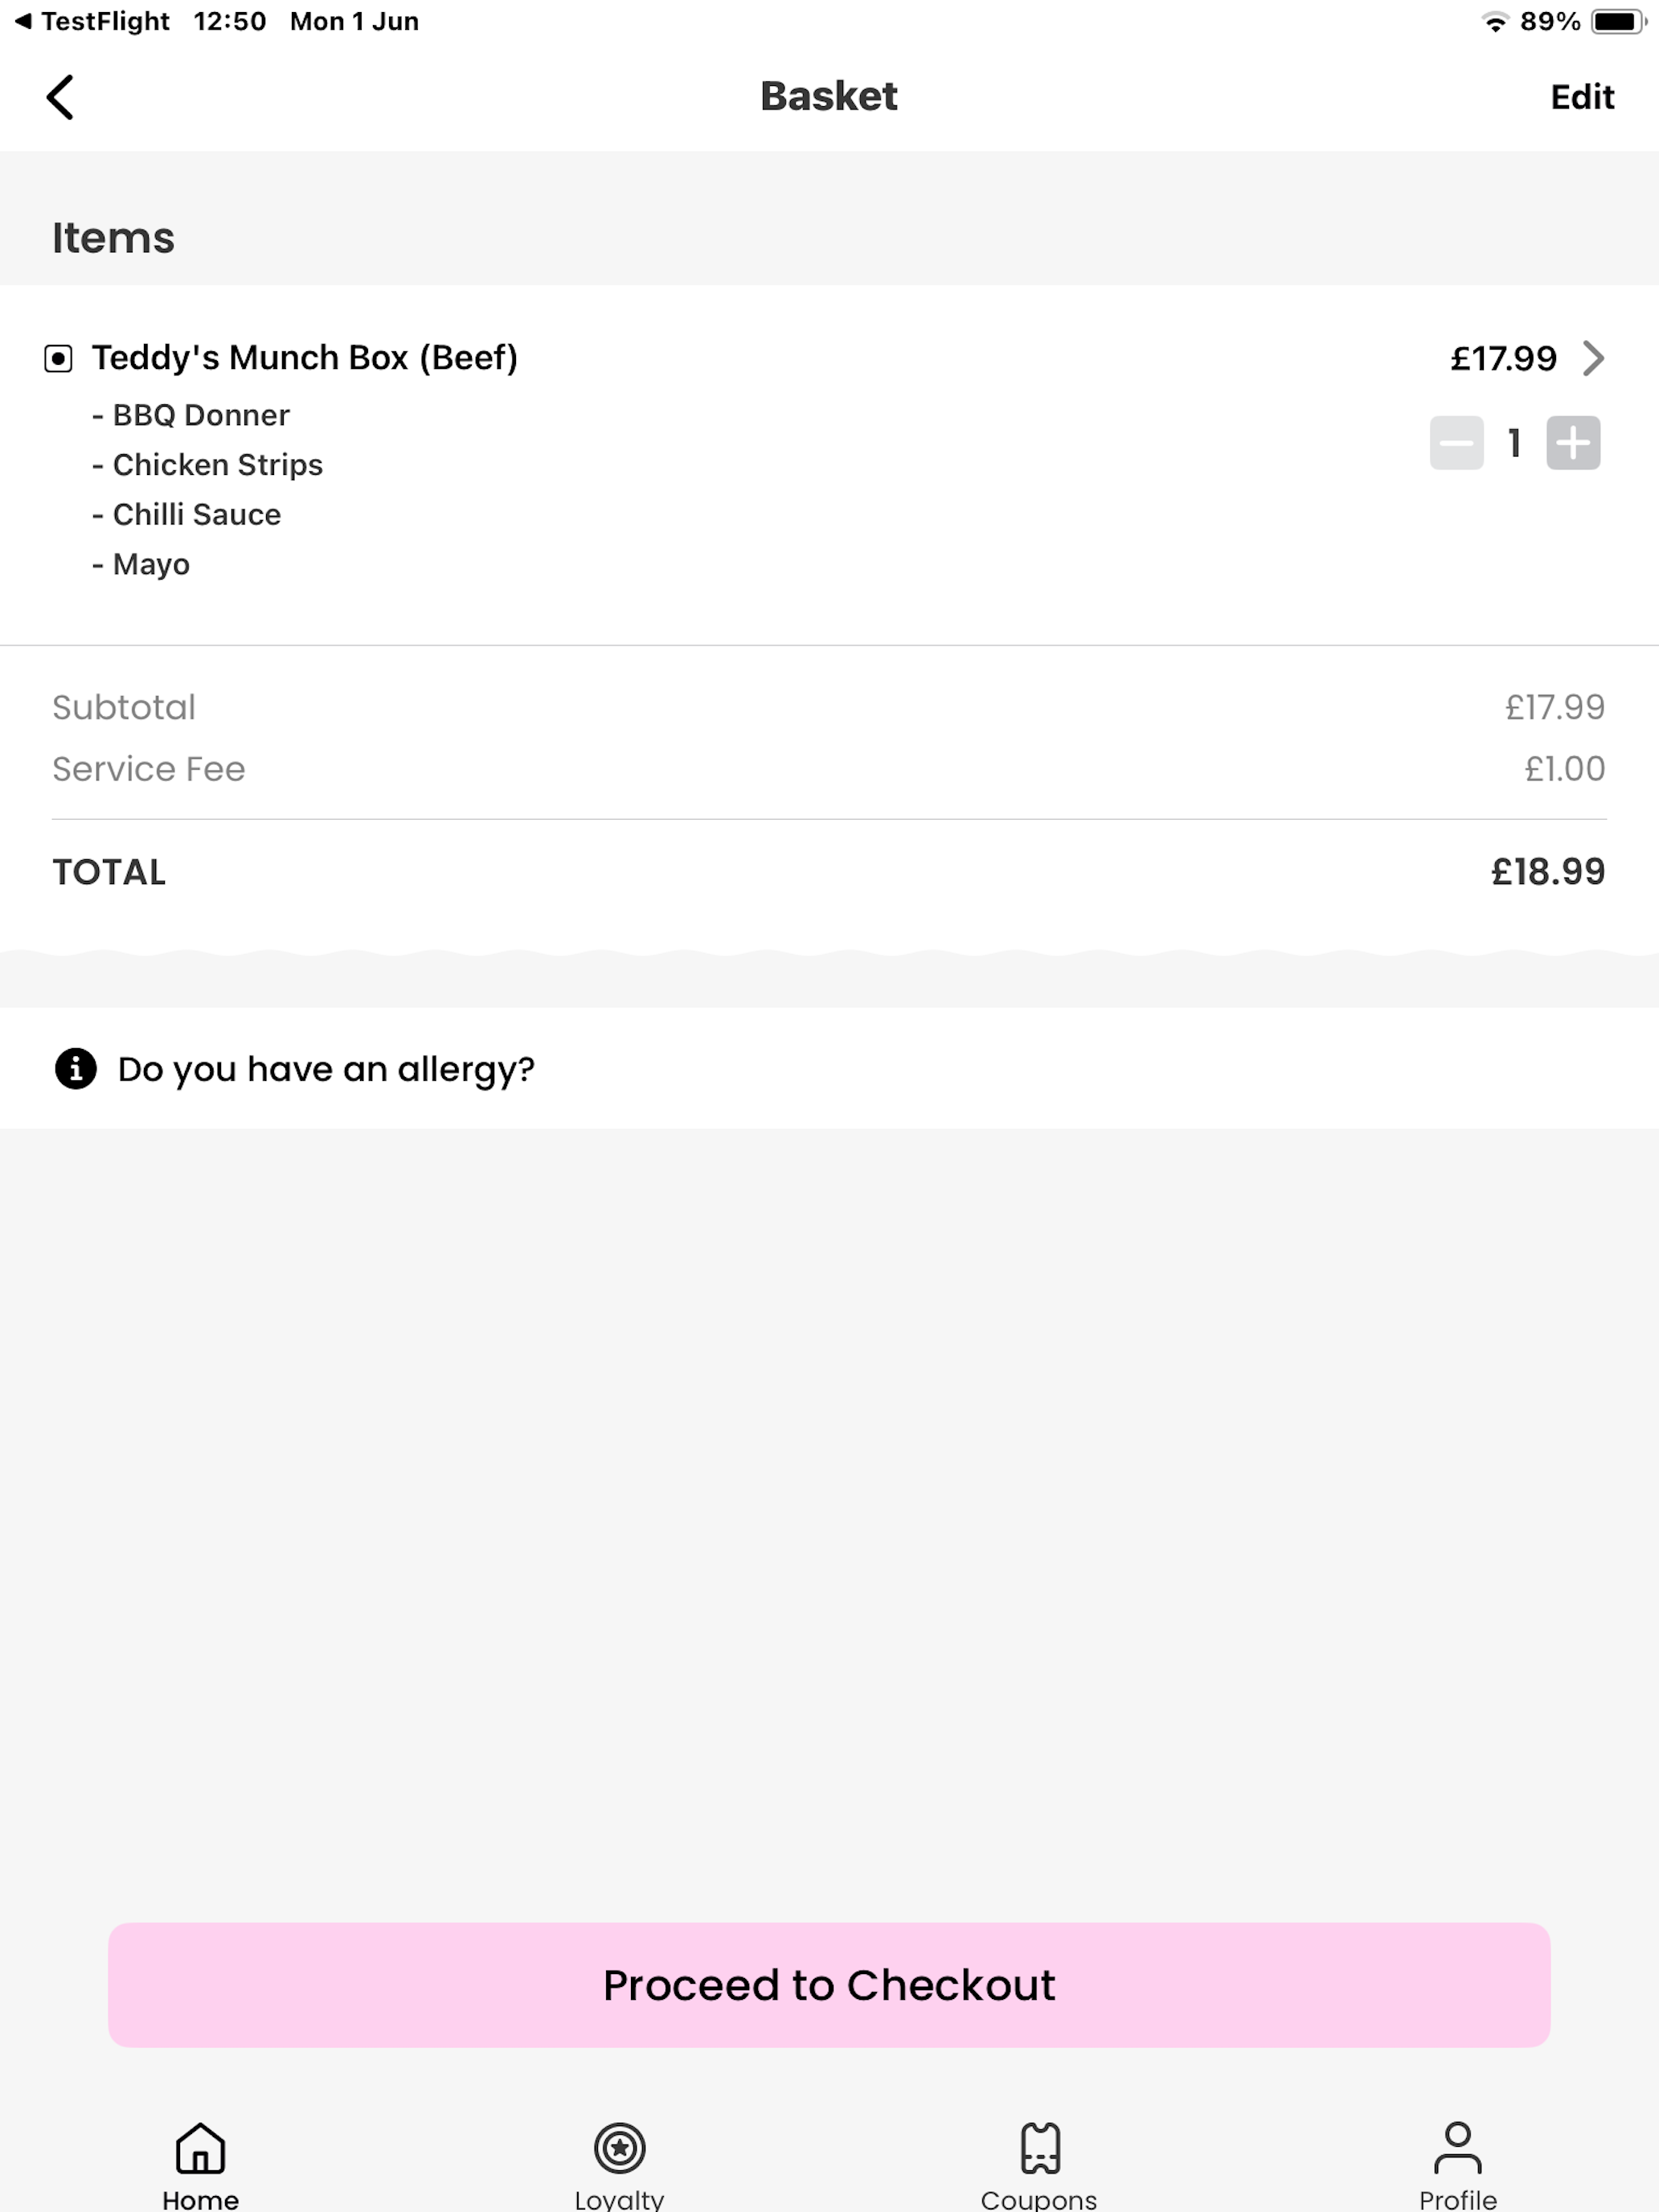1659x2212 pixels.
Task: Open the Coupons ticket icon
Action: pos(1040,2147)
